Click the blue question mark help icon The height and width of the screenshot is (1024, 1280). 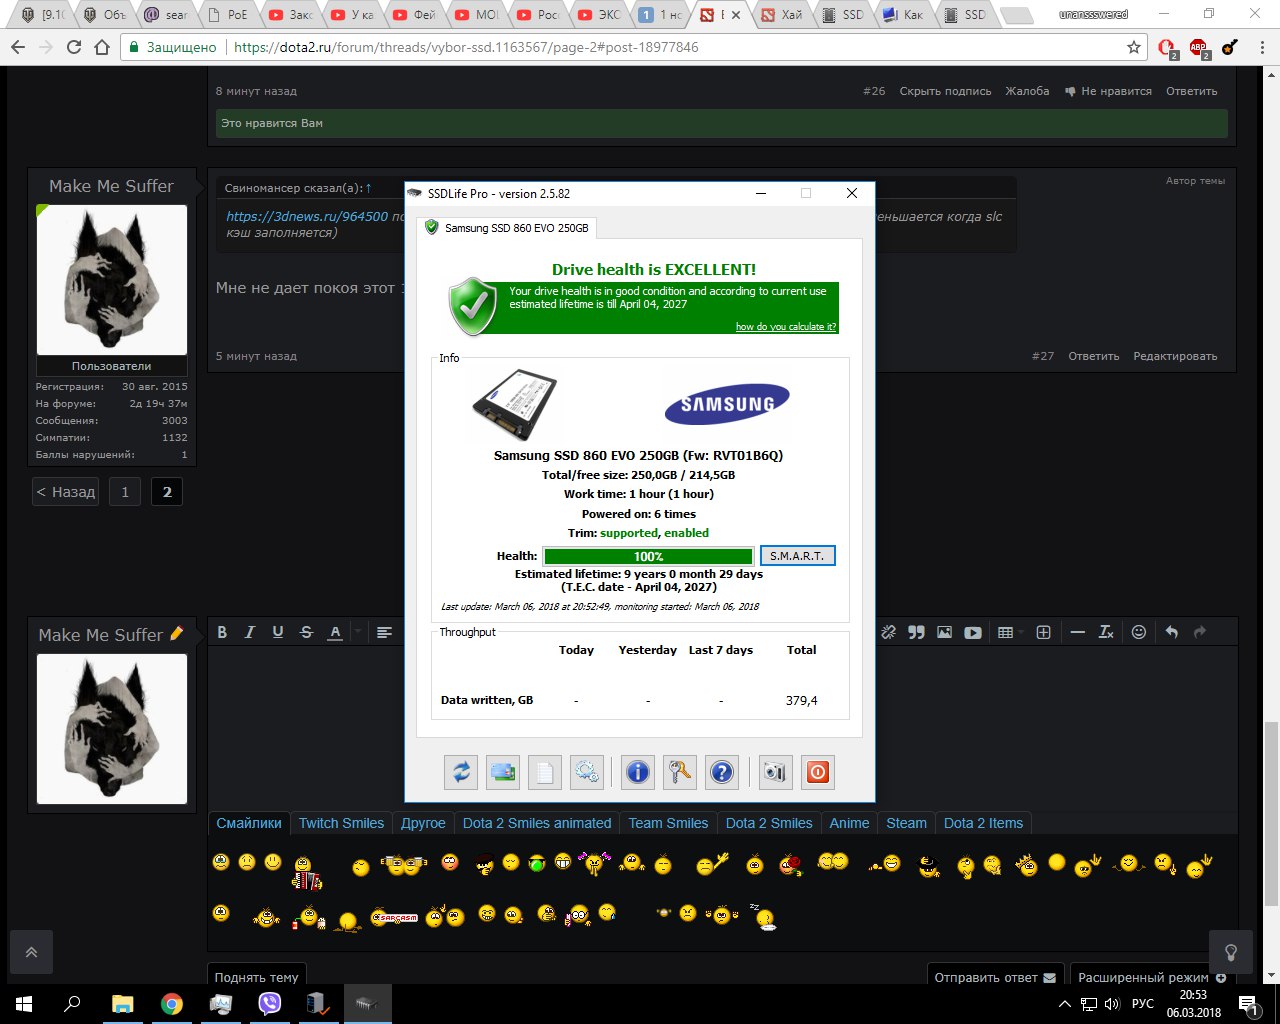[x=722, y=772]
